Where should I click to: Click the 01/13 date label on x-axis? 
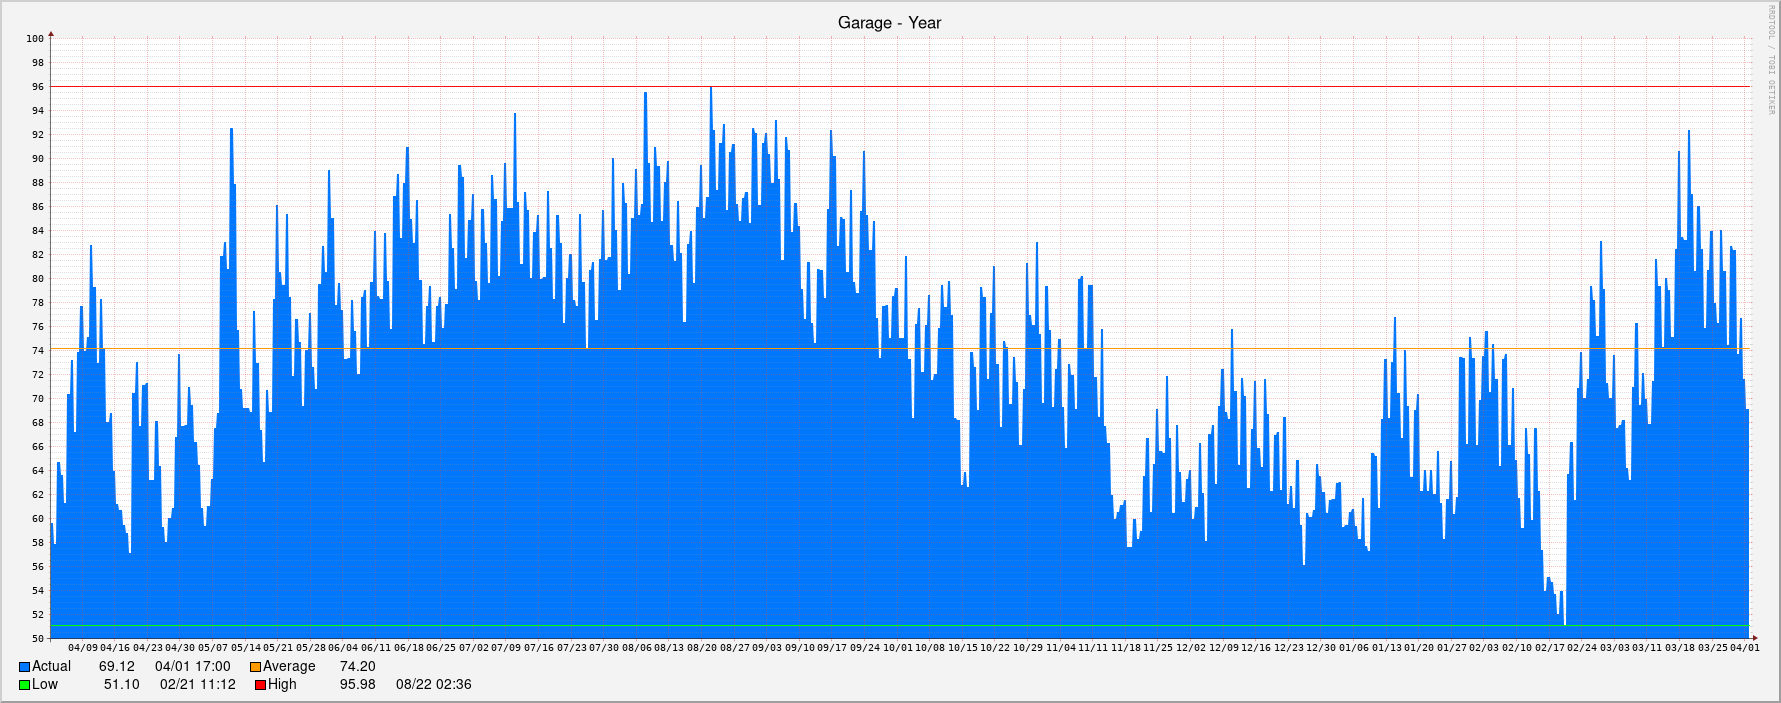(1386, 648)
